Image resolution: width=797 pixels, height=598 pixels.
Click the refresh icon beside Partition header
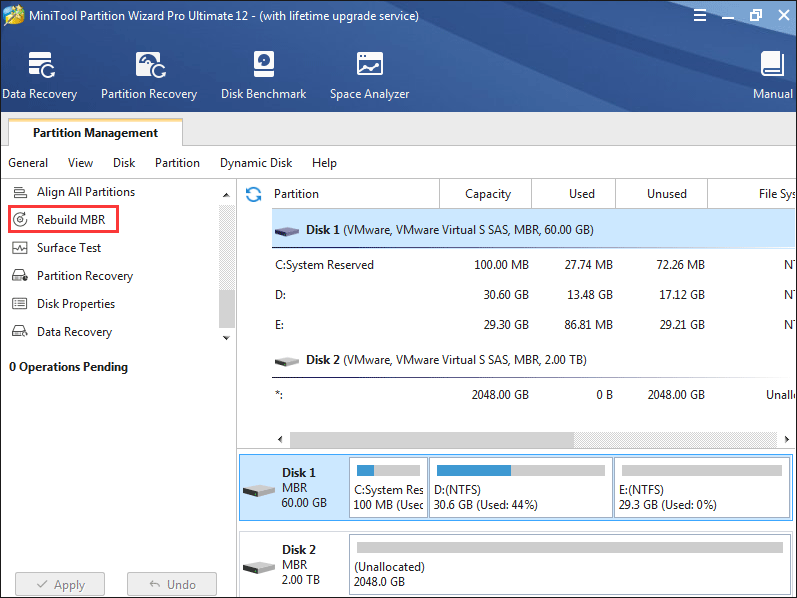[x=253, y=194]
